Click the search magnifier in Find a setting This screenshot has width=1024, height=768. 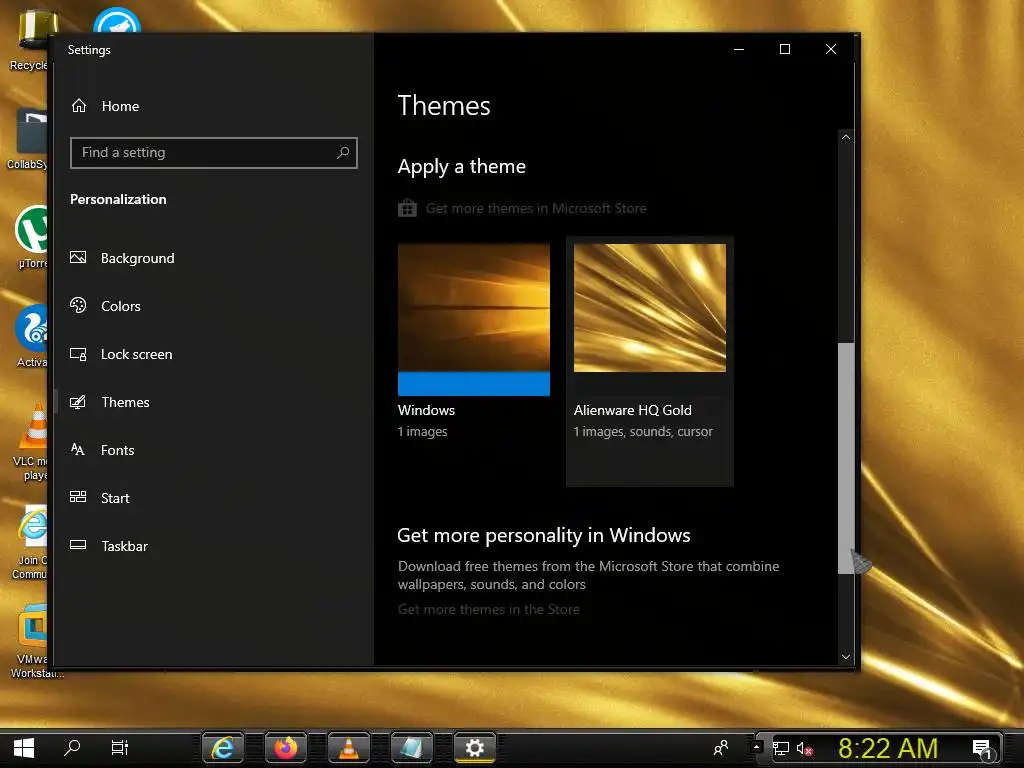coord(343,153)
